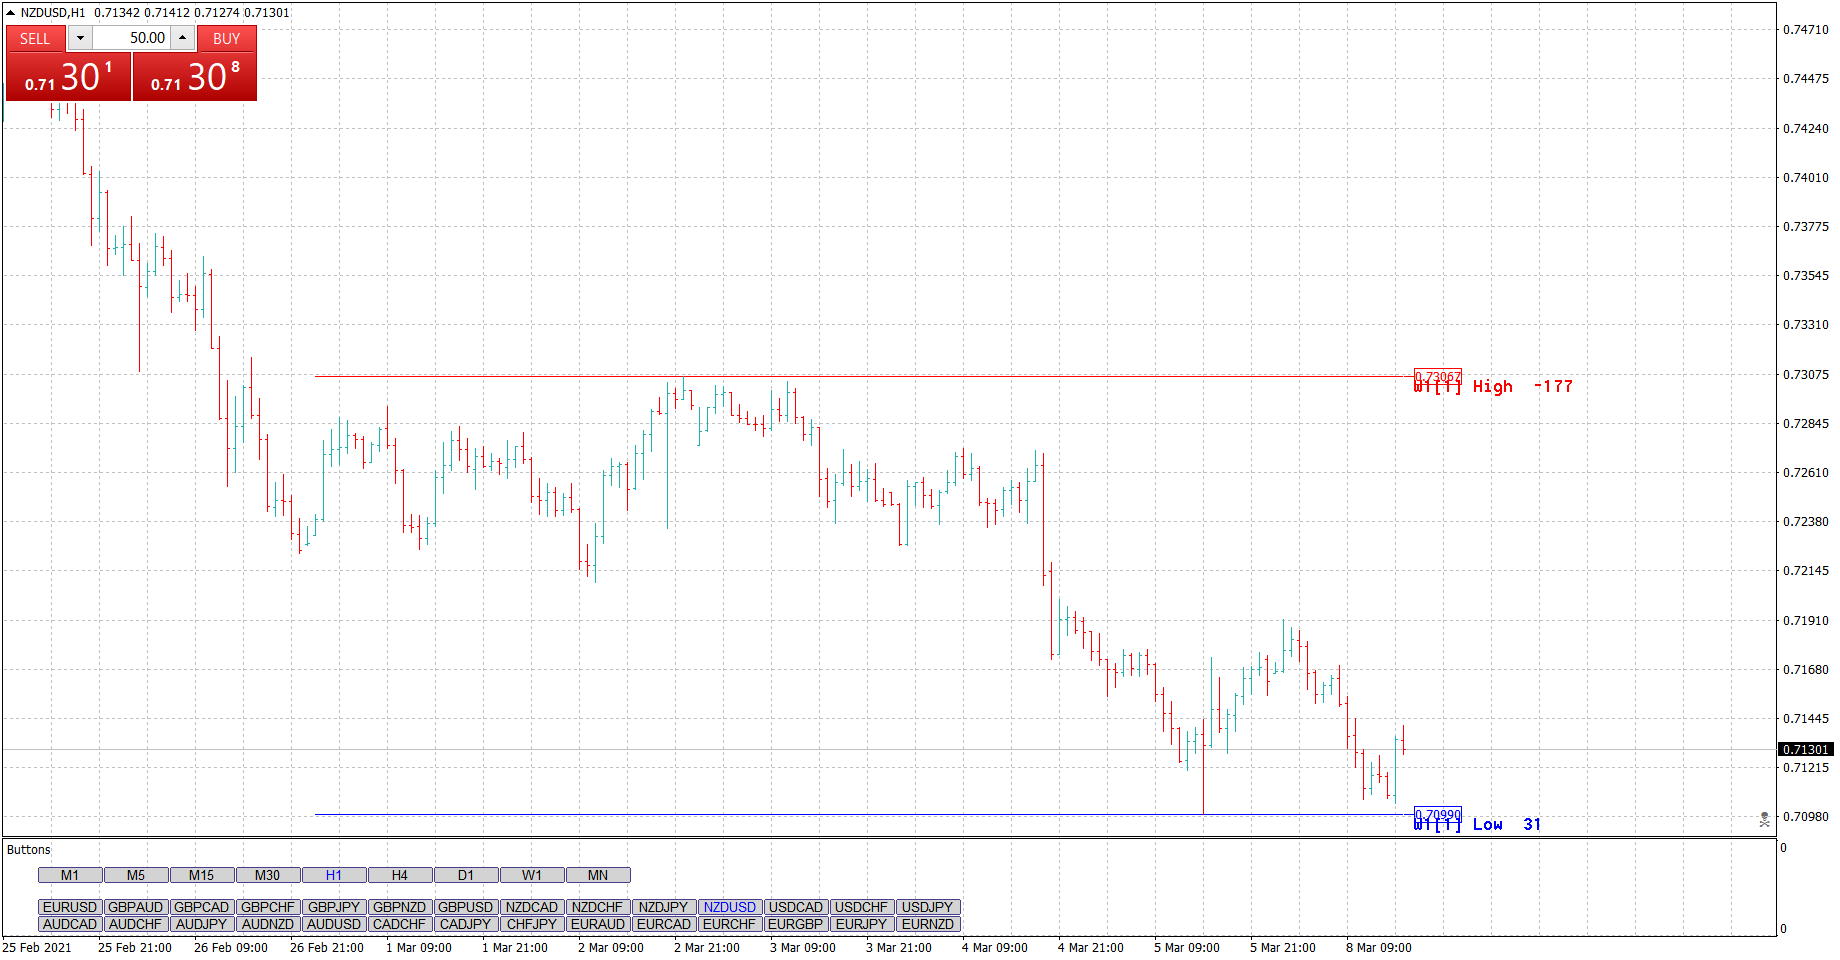Switch to the M1 timeframe
Viewport: 1840px width, 960px height.
tap(70, 875)
